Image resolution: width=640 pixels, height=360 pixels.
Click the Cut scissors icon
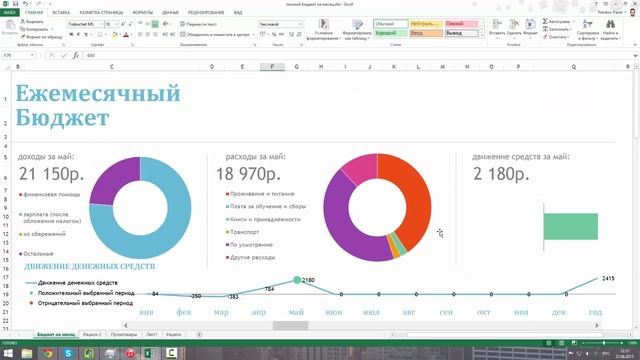pos(23,21)
